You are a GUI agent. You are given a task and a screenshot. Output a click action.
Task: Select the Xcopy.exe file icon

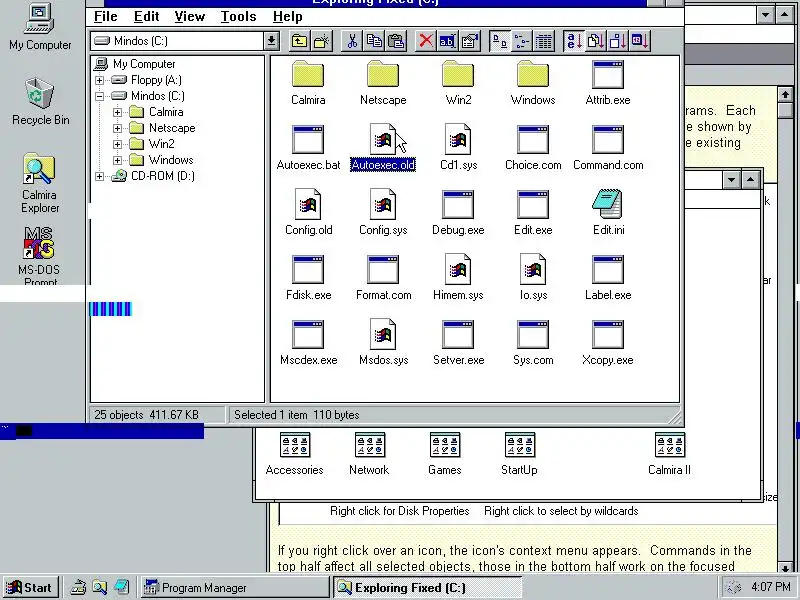(x=608, y=343)
